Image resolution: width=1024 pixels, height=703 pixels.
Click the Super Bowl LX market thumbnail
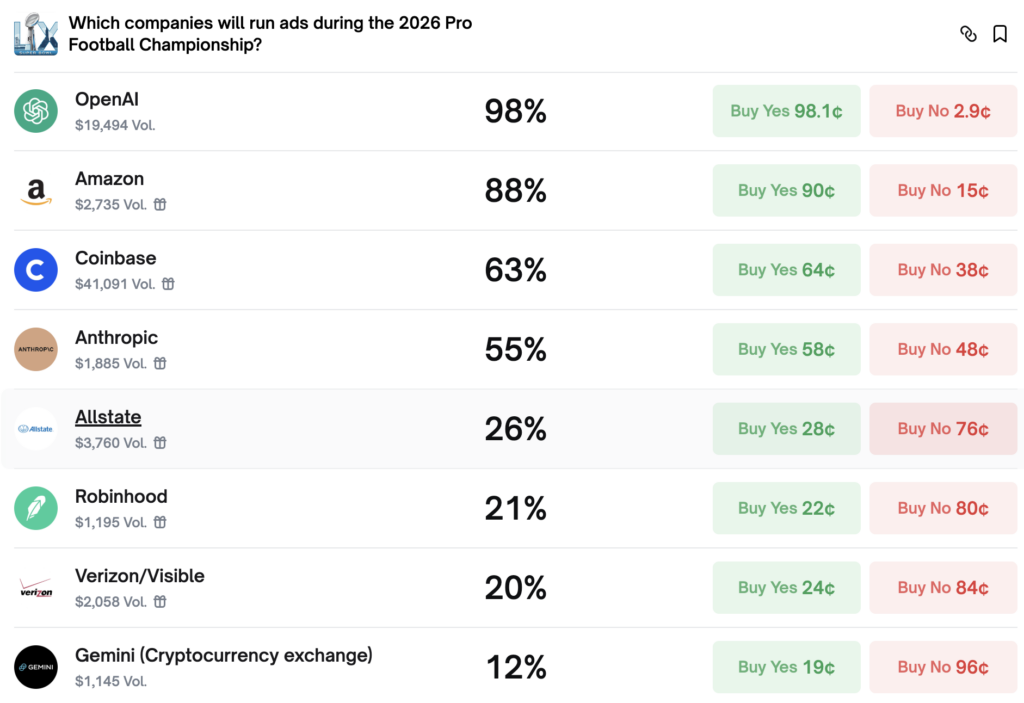coord(36,33)
